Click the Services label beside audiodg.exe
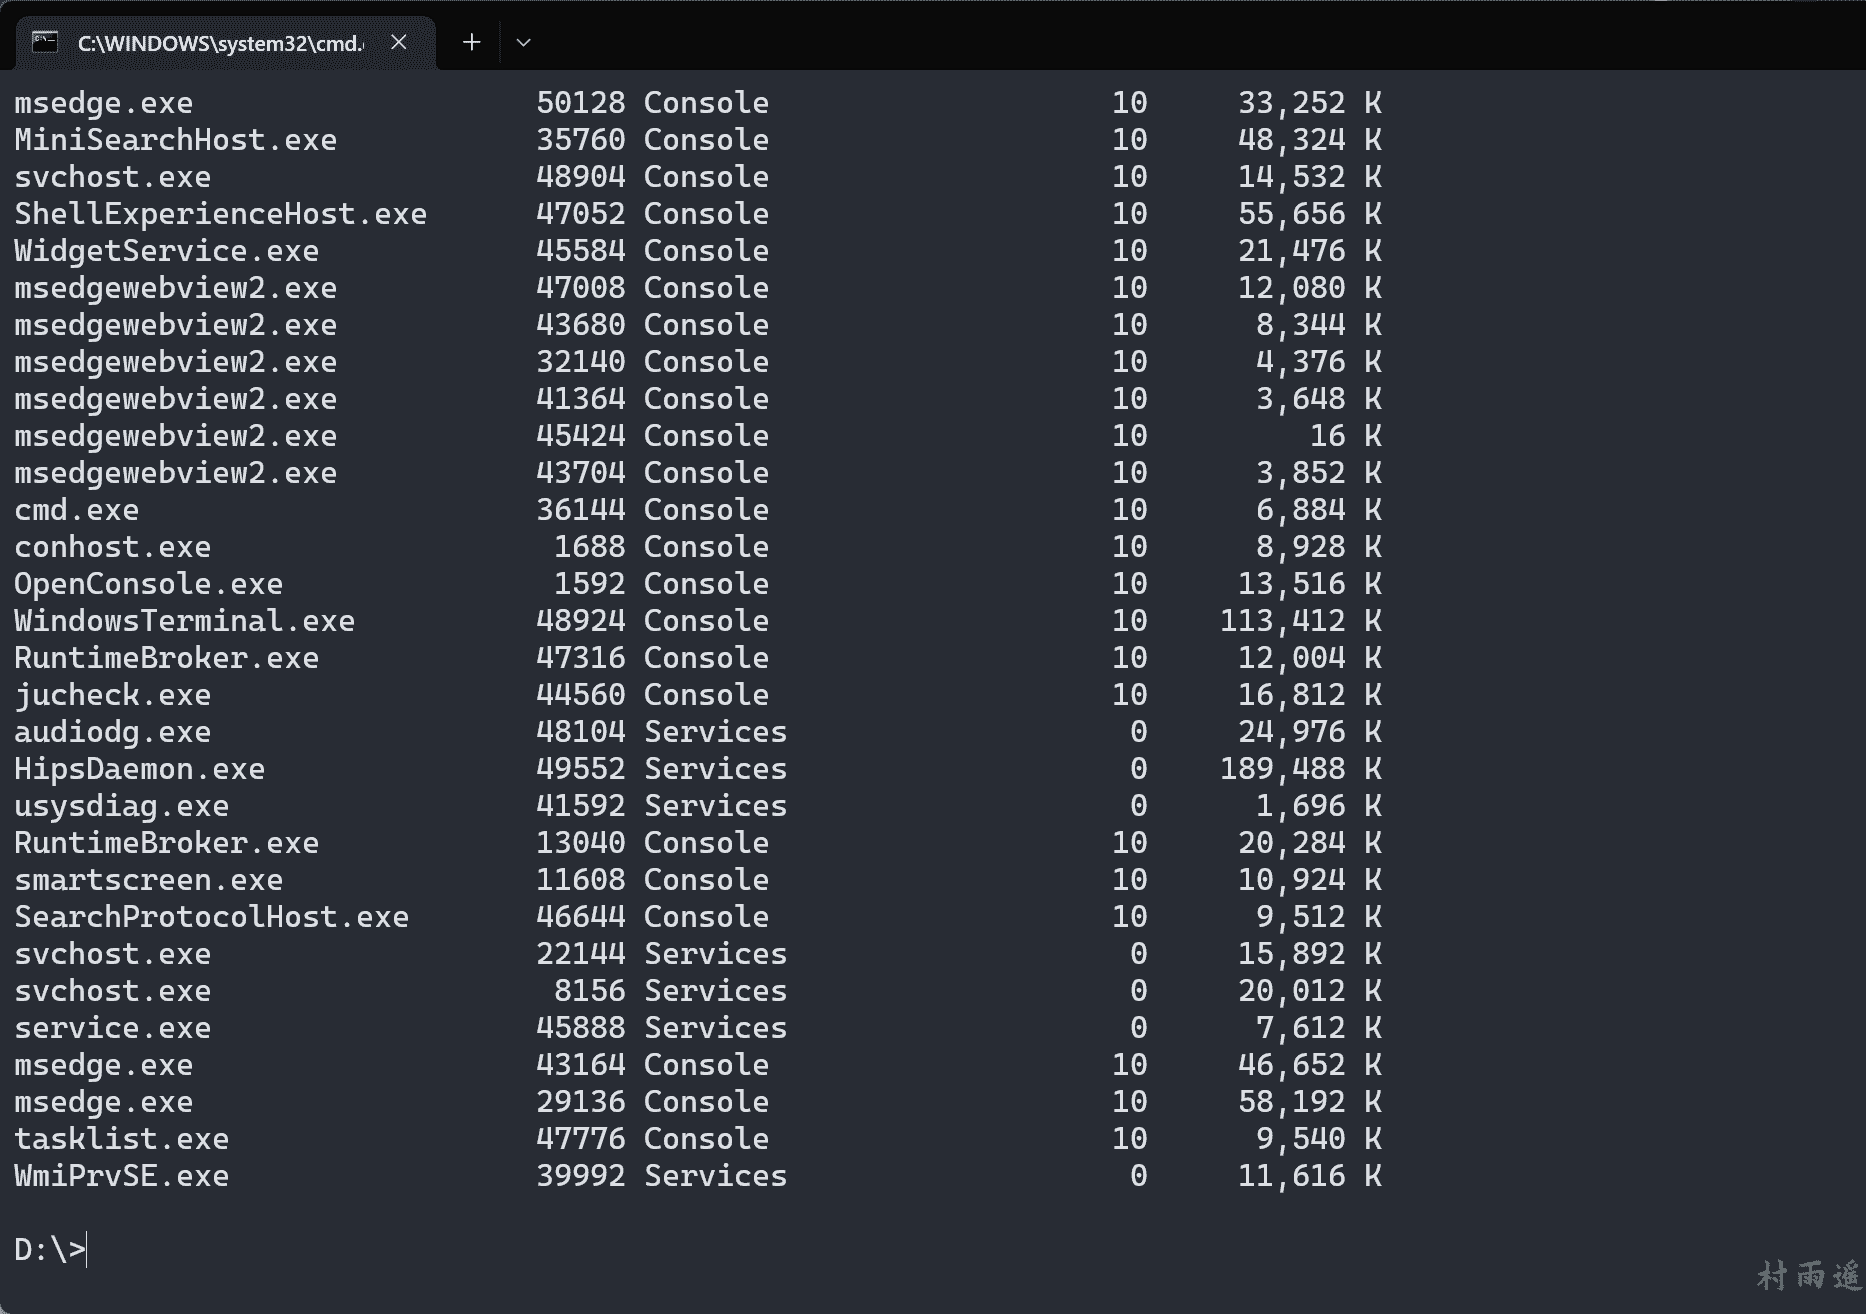Image resolution: width=1866 pixels, height=1314 pixels. [715, 732]
